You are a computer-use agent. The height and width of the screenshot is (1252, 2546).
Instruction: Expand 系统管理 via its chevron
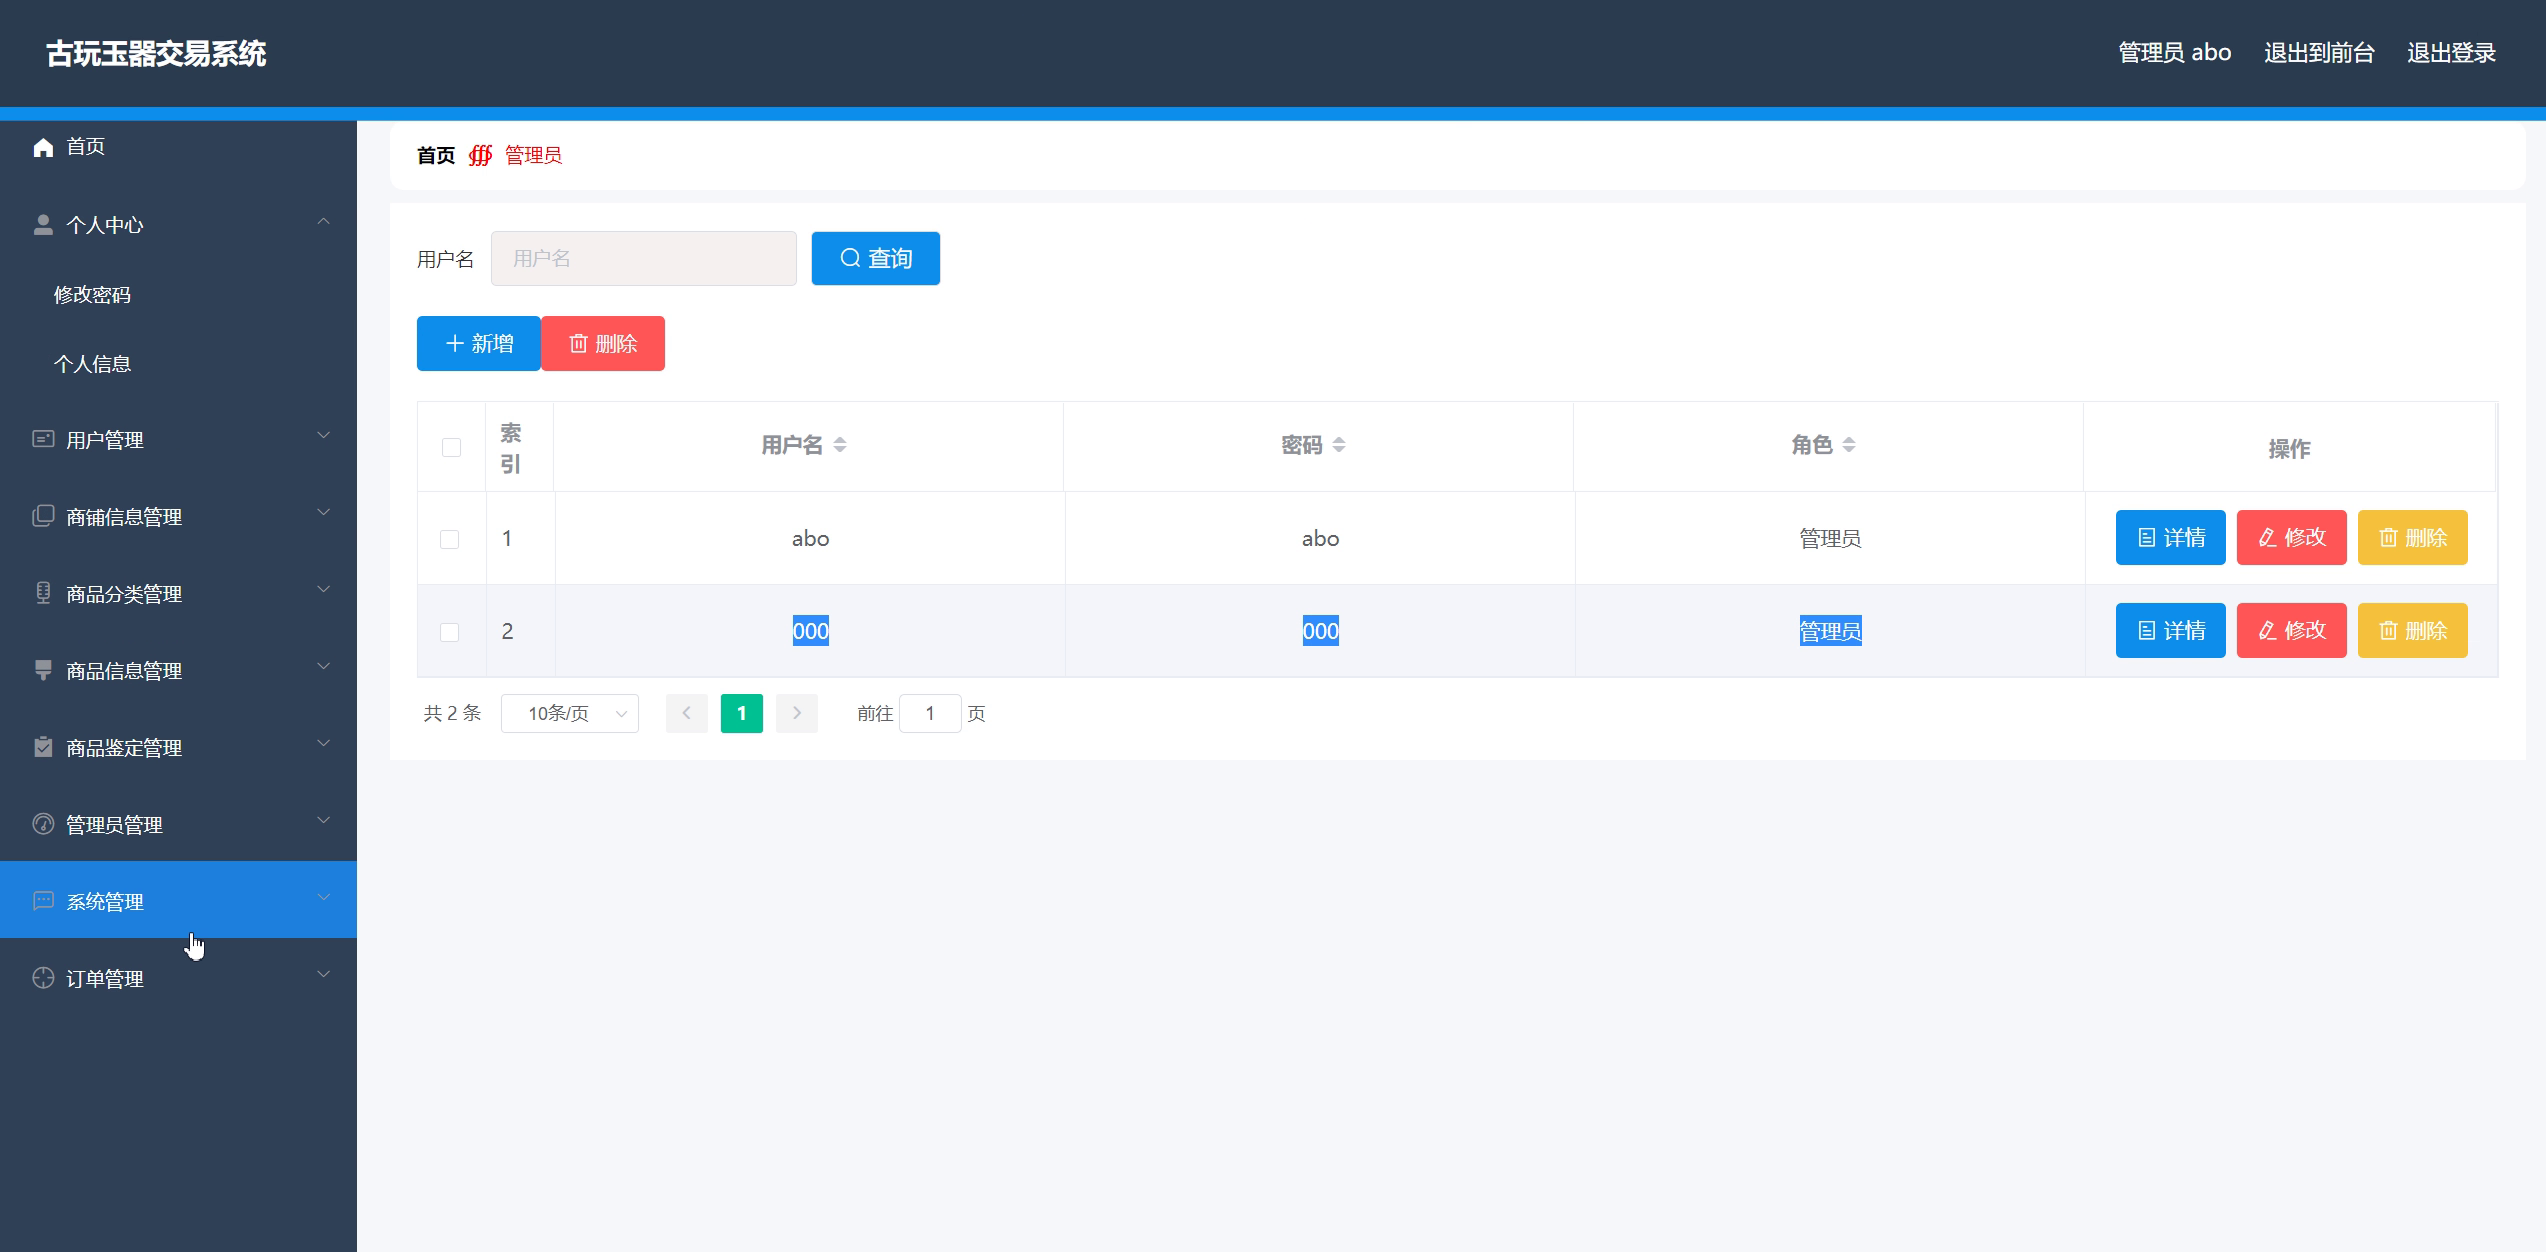323,897
